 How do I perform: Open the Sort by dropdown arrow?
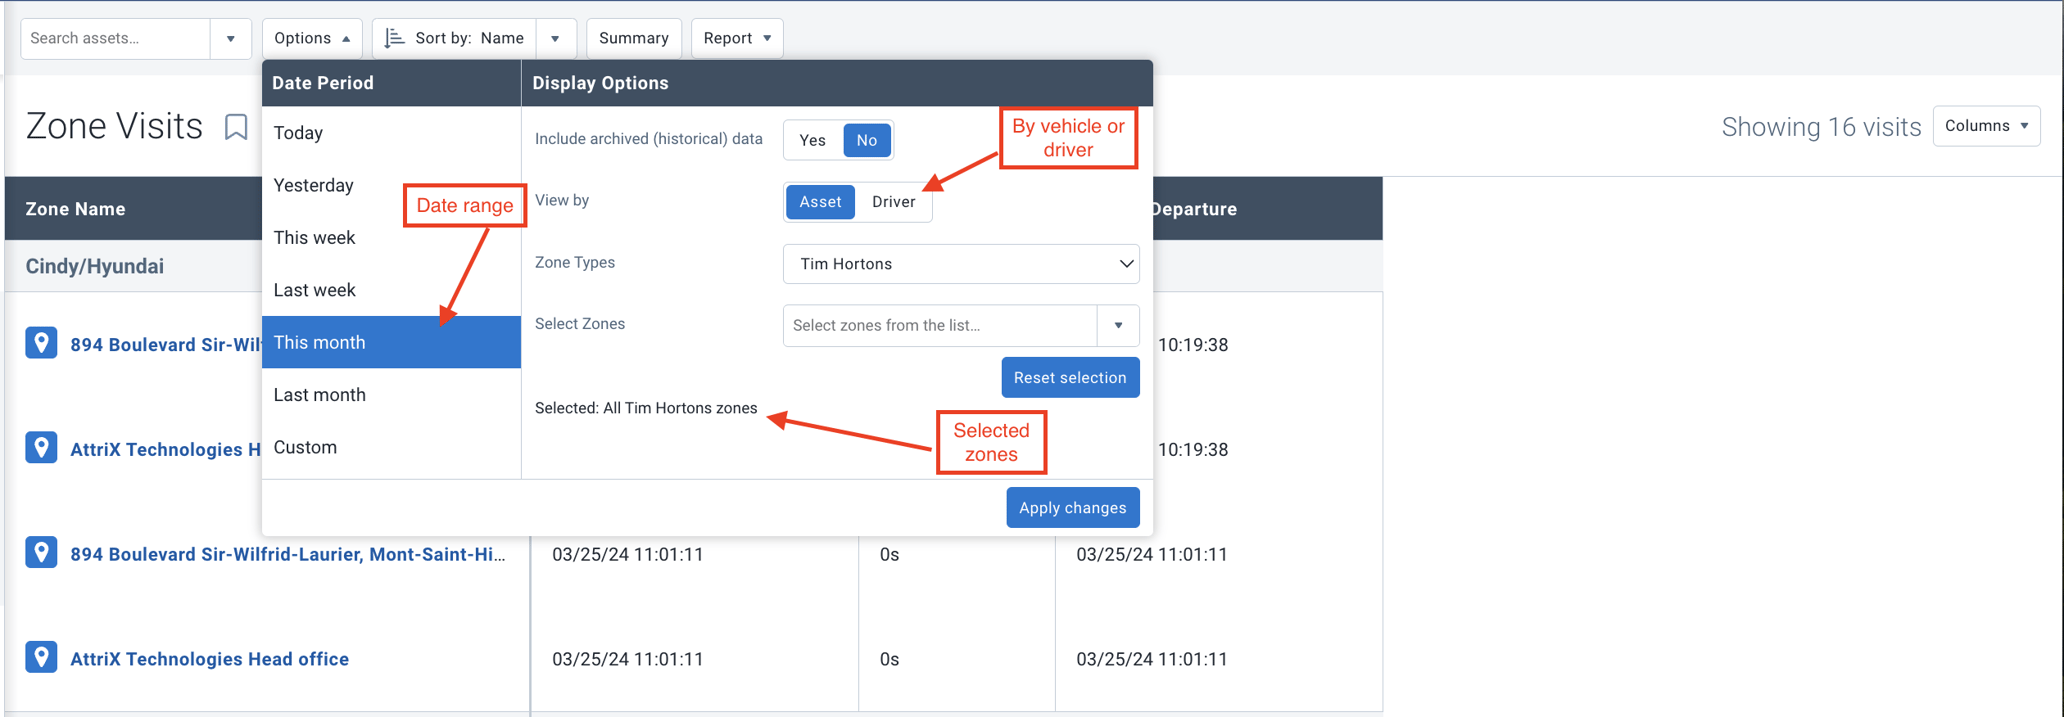tap(555, 39)
